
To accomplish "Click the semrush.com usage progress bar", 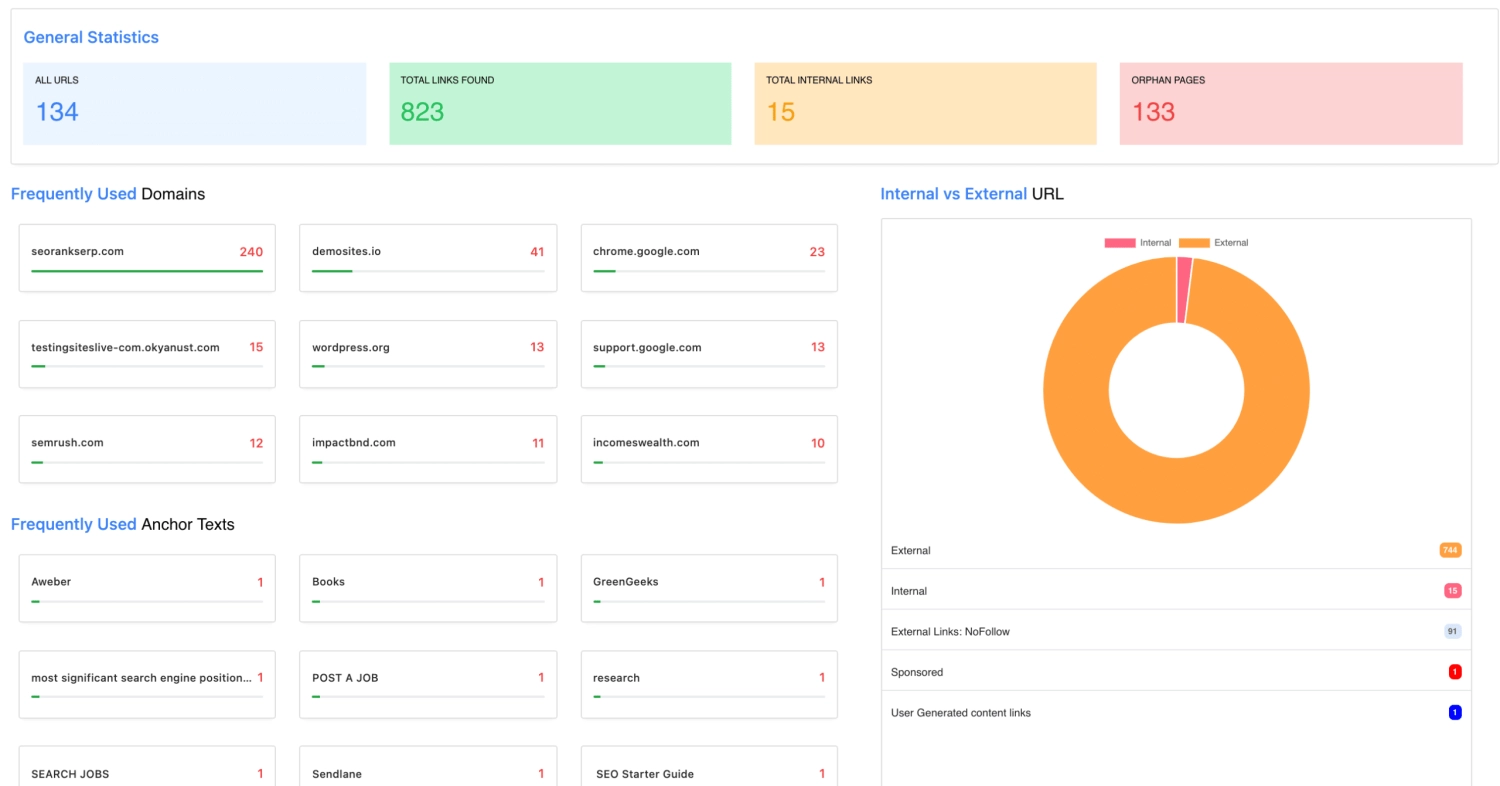I will click(x=147, y=463).
